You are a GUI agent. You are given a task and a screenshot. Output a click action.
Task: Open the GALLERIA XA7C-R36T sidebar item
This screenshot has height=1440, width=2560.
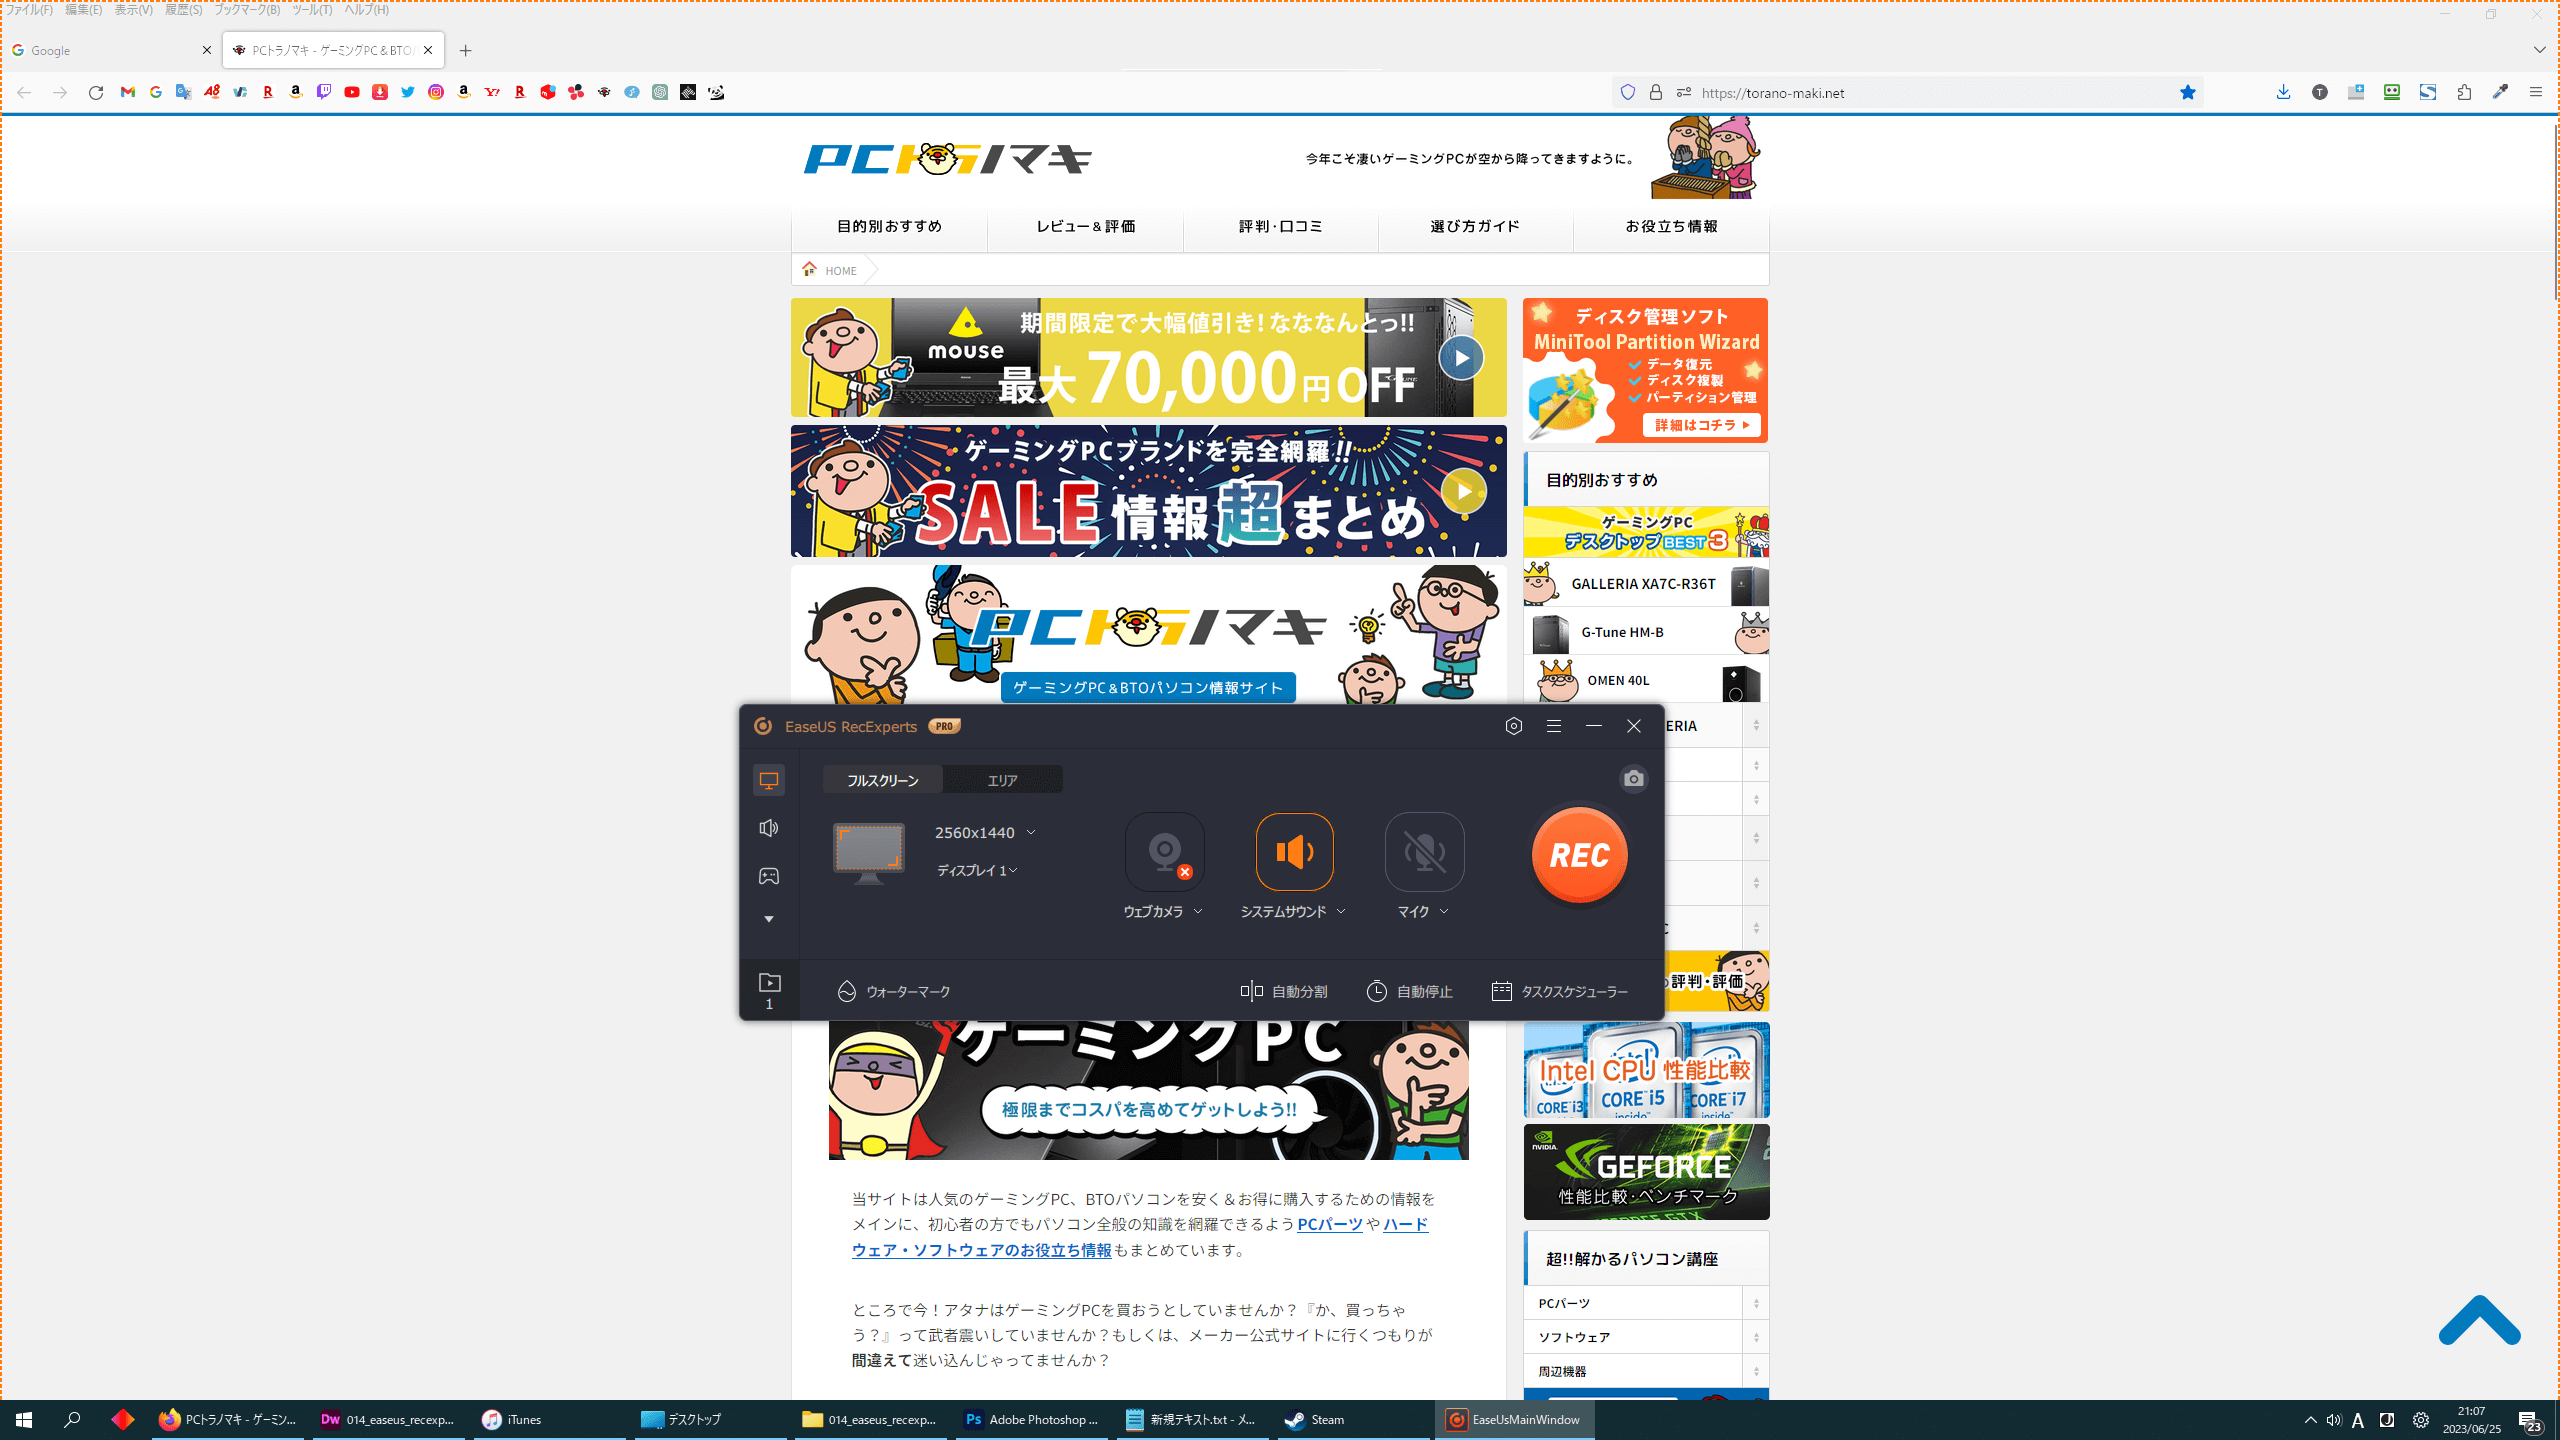pos(1646,583)
